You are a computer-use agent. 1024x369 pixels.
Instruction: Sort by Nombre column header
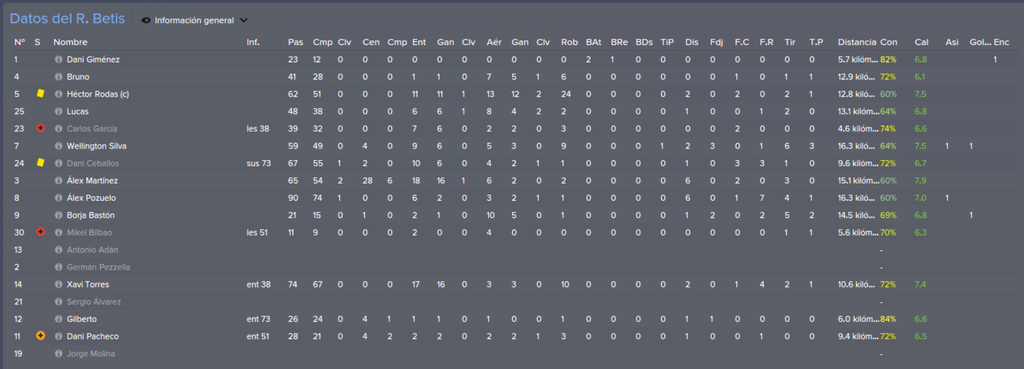coord(71,42)
